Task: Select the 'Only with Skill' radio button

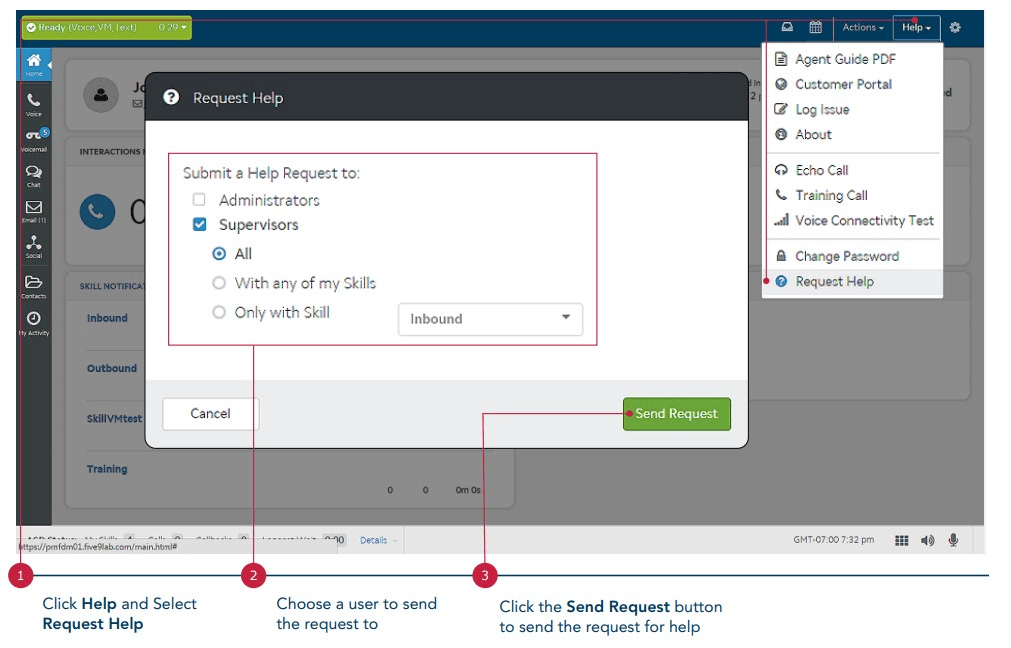Action: click(x=219, y=312)
